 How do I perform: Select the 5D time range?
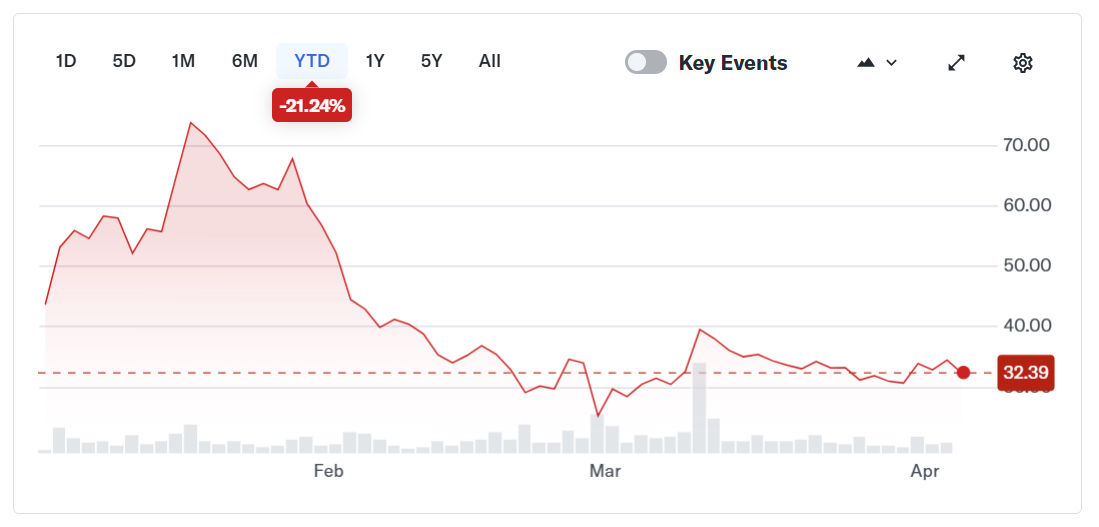click(x=124, y=61)
